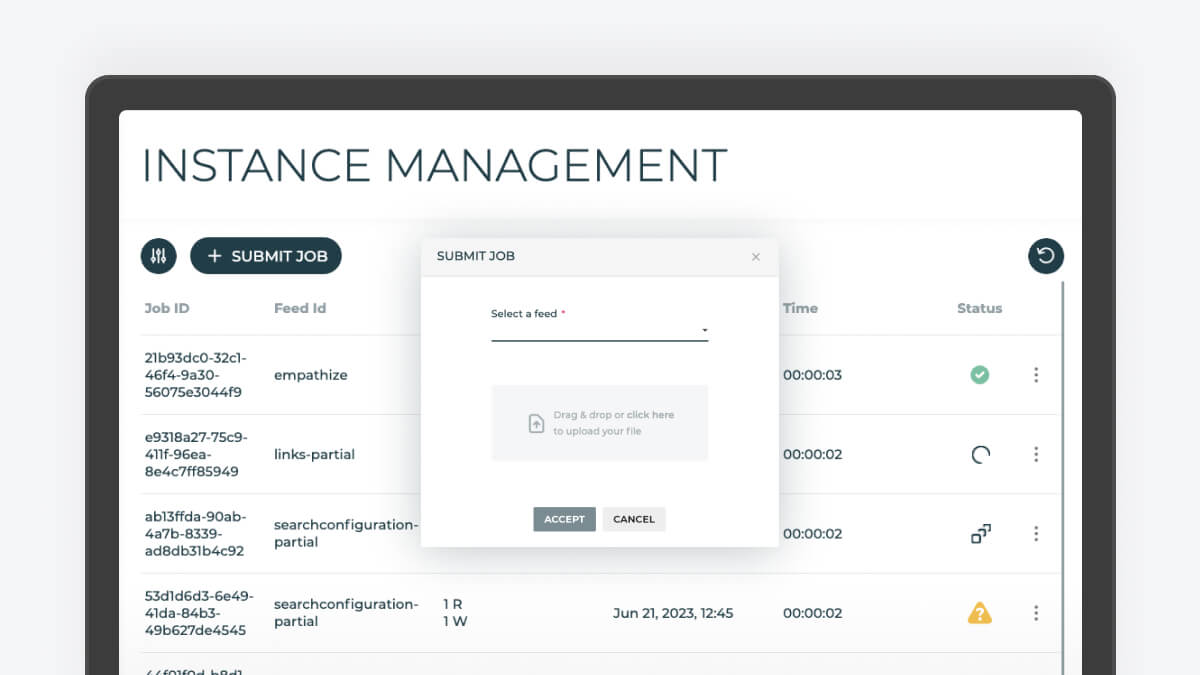Open row options for the empathize job
The height and width of the screenshot is (675, 1200).
click(x=1036, y=375)
